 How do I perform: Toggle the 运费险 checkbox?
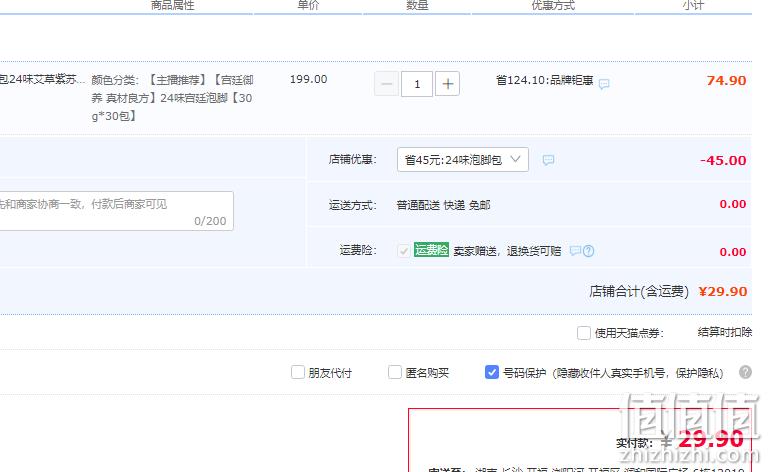point(404,251)
